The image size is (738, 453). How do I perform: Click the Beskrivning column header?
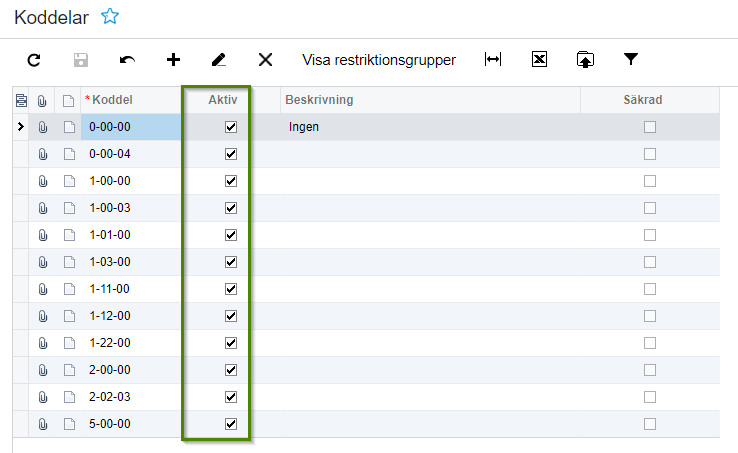pos(320,100)
